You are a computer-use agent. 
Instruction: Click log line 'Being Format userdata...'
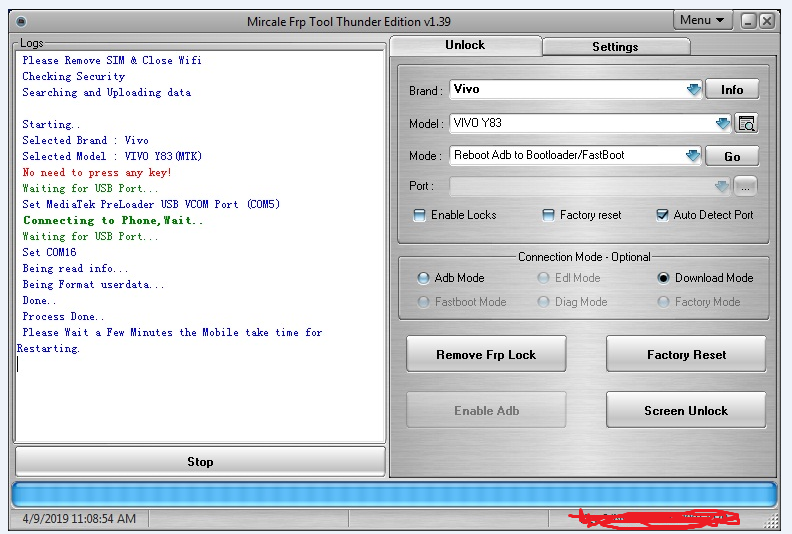[93, 284]
